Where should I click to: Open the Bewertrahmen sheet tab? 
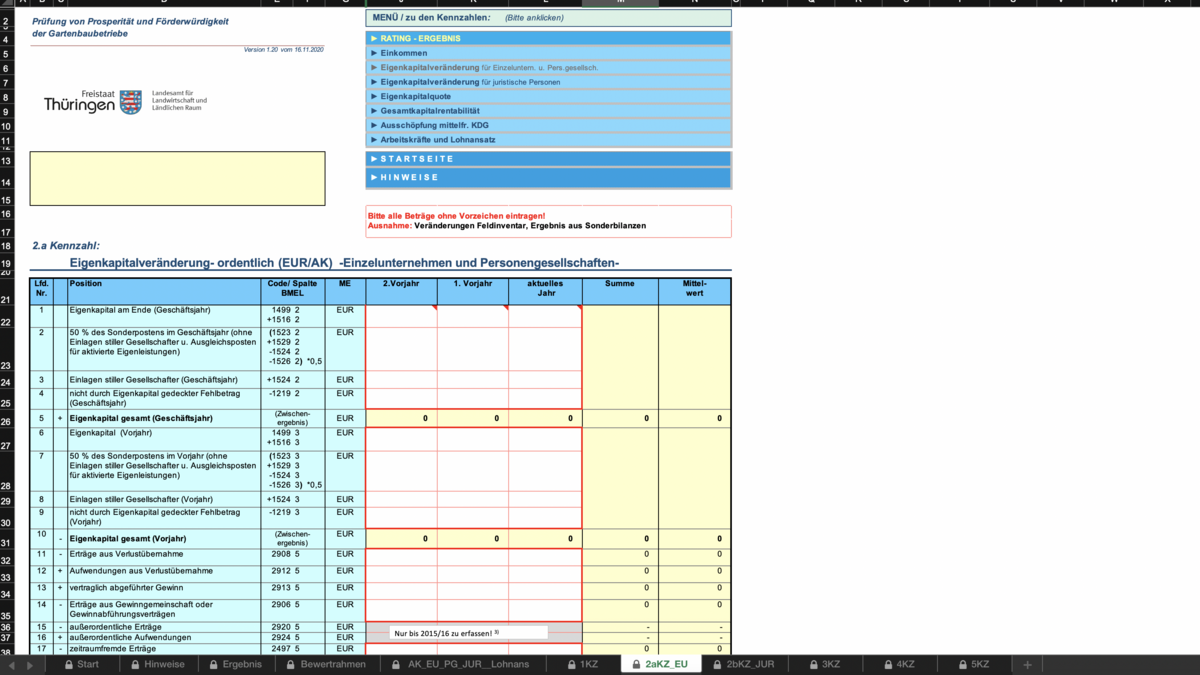click(x=326, y=664)
